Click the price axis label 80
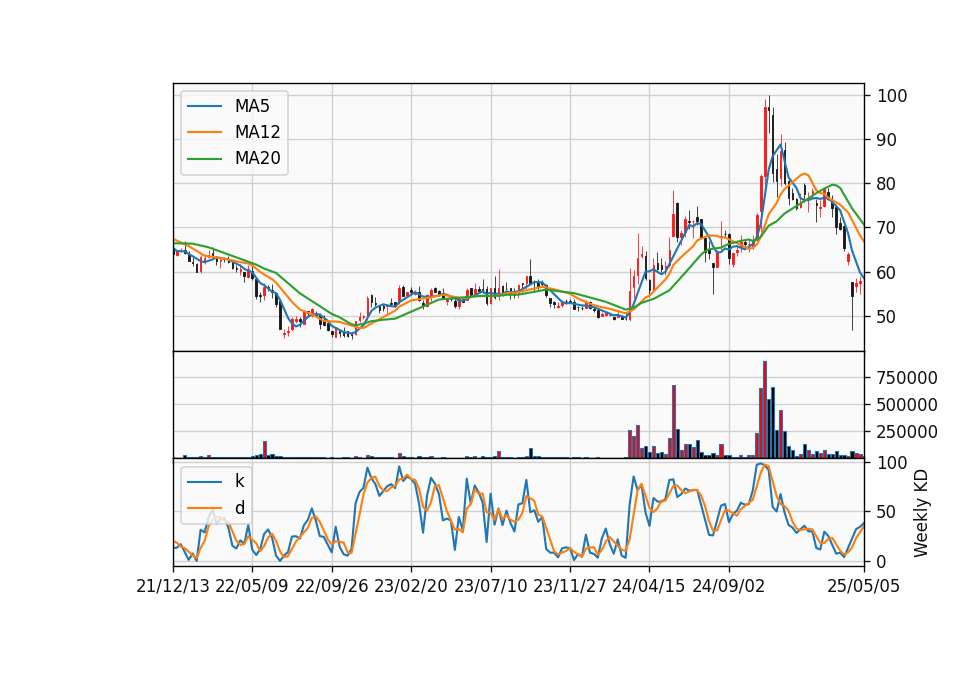 [887, 184]
